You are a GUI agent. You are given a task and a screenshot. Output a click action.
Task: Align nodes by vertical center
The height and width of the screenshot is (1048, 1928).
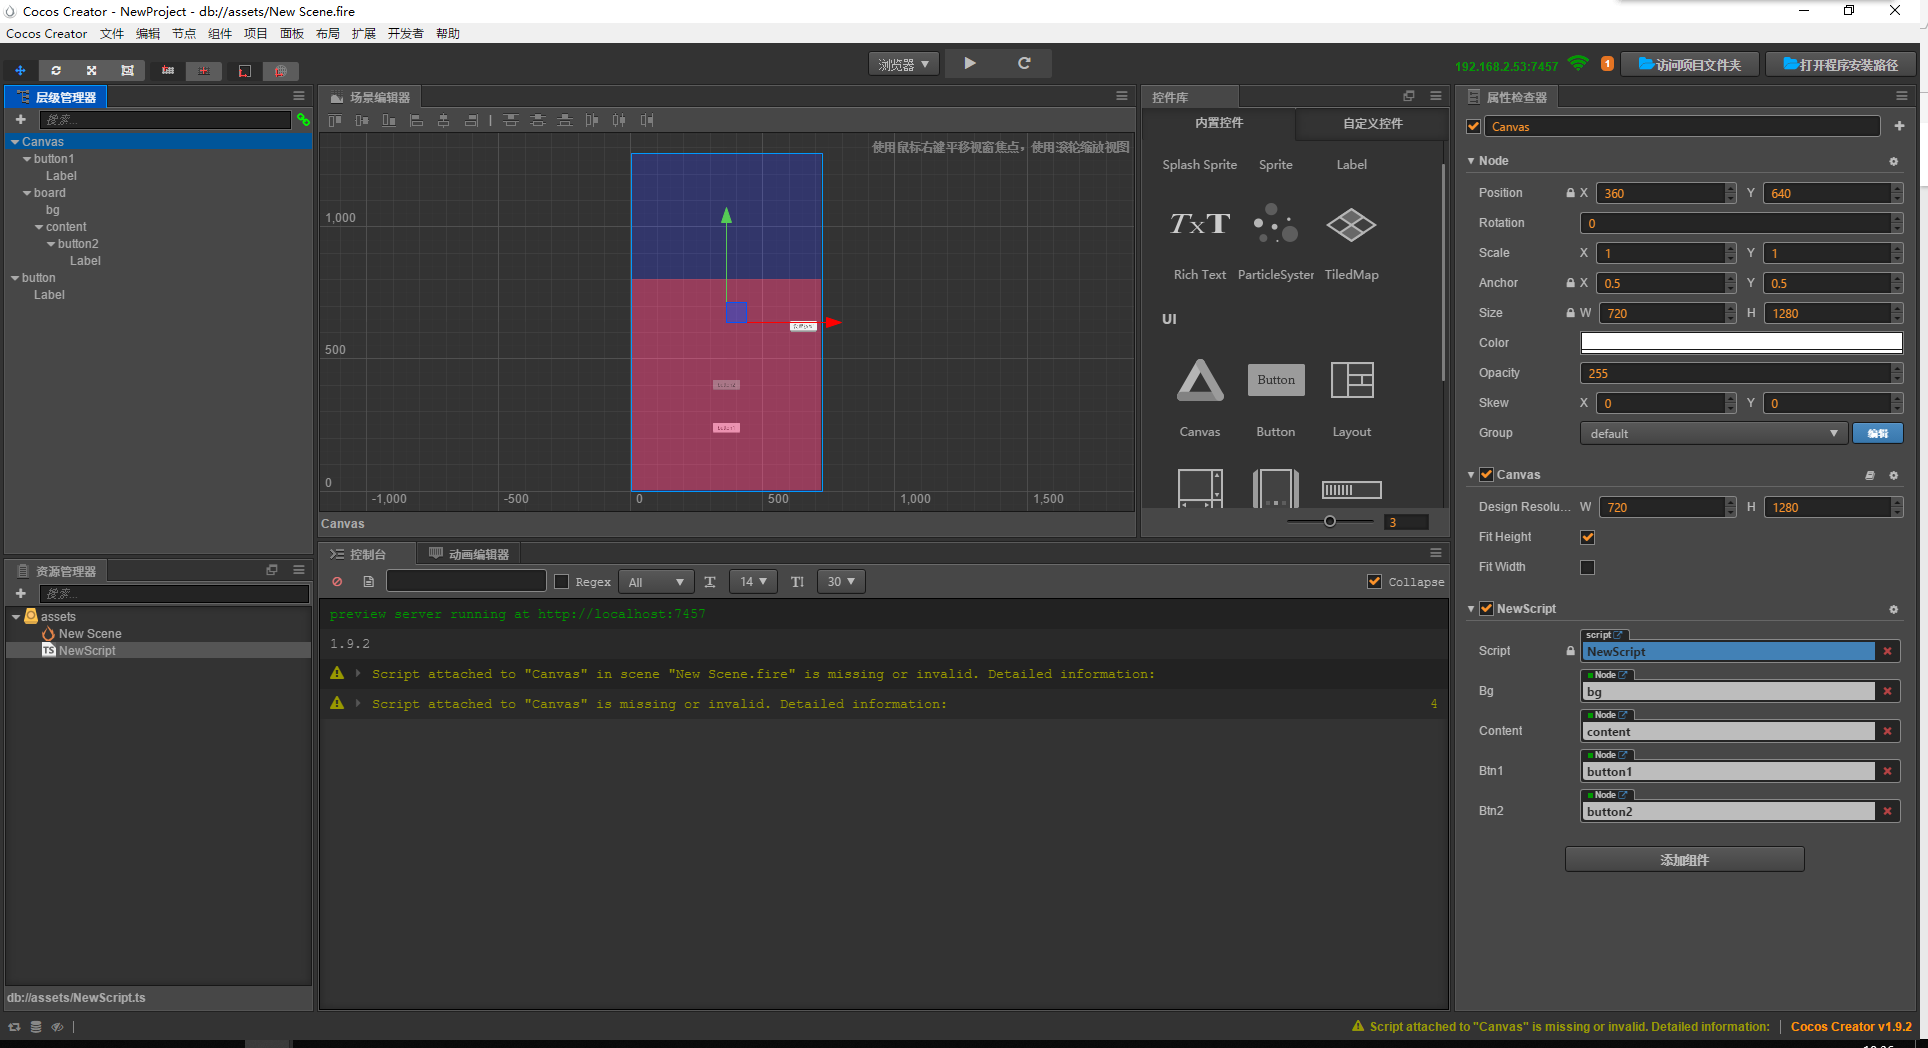362,120
